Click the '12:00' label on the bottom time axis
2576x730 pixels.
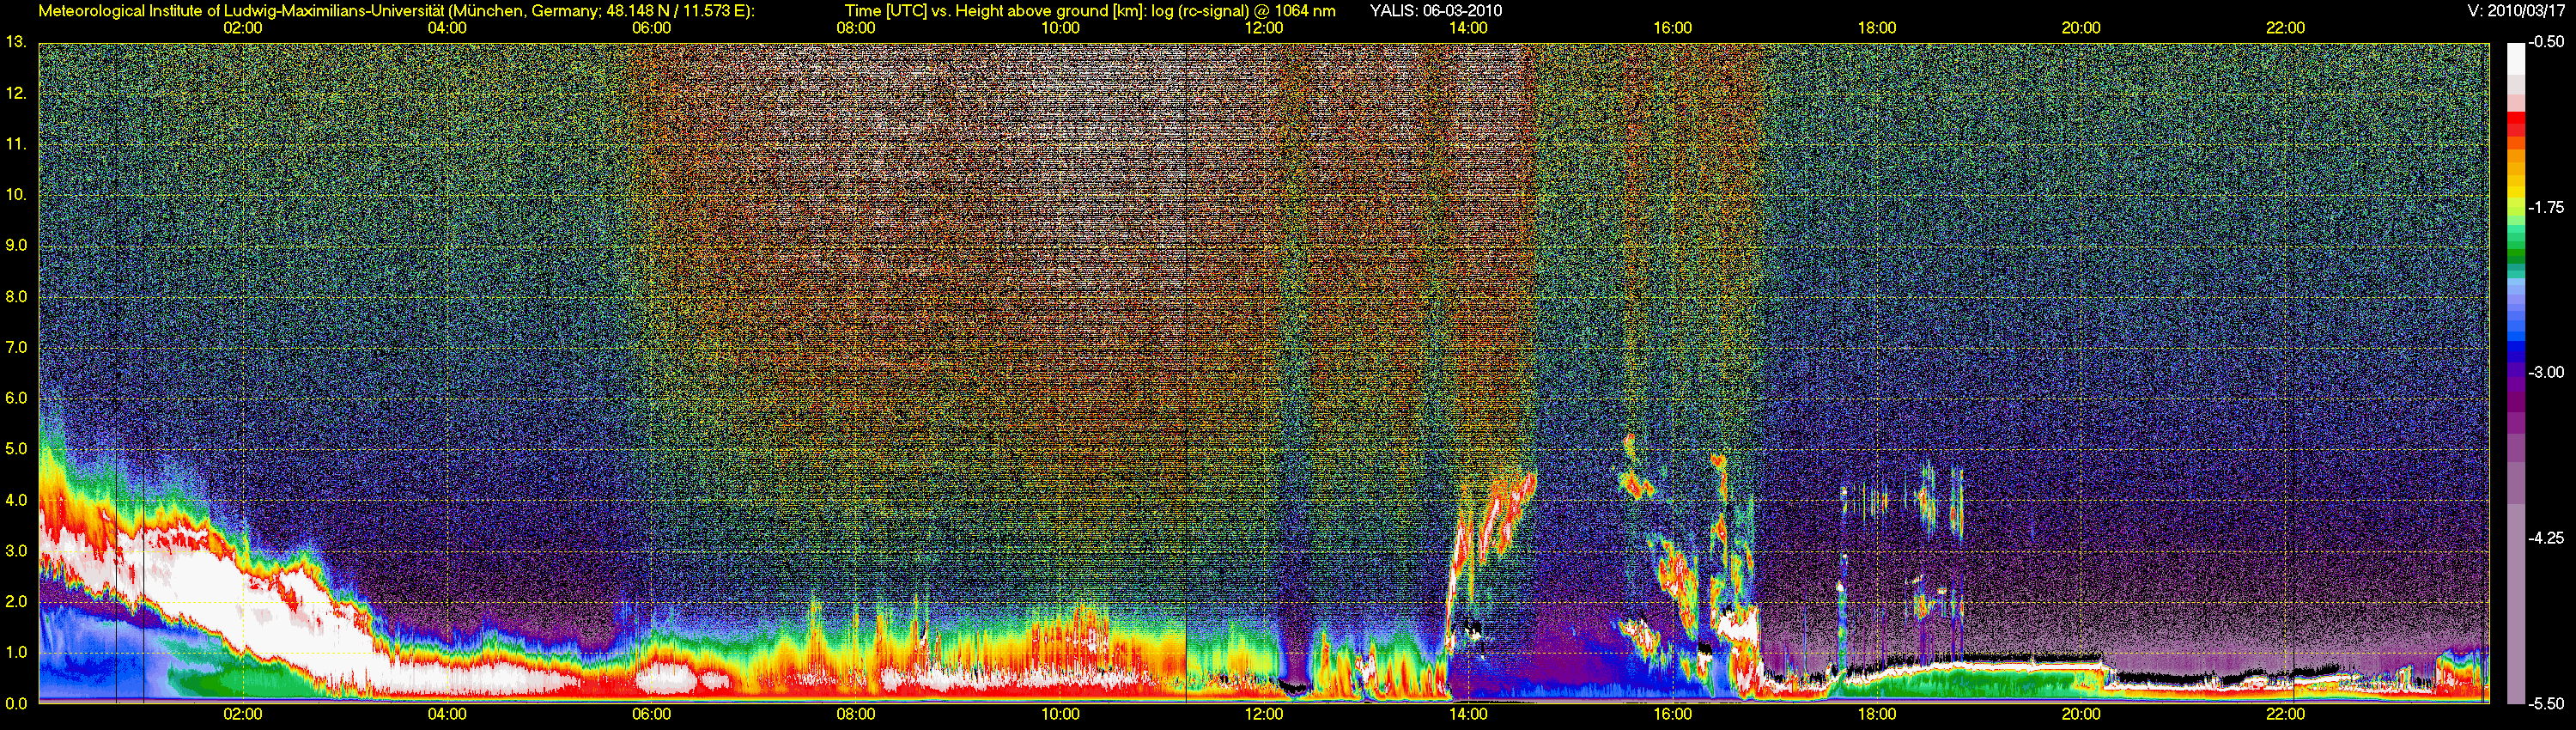pos(1264,715)
